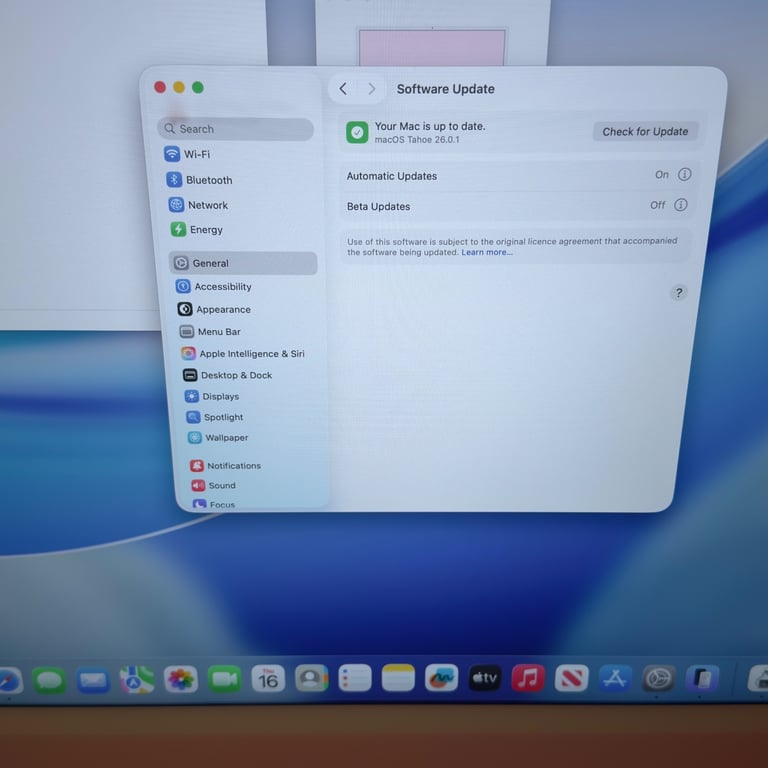Open Sound settings

pos(214,485)
